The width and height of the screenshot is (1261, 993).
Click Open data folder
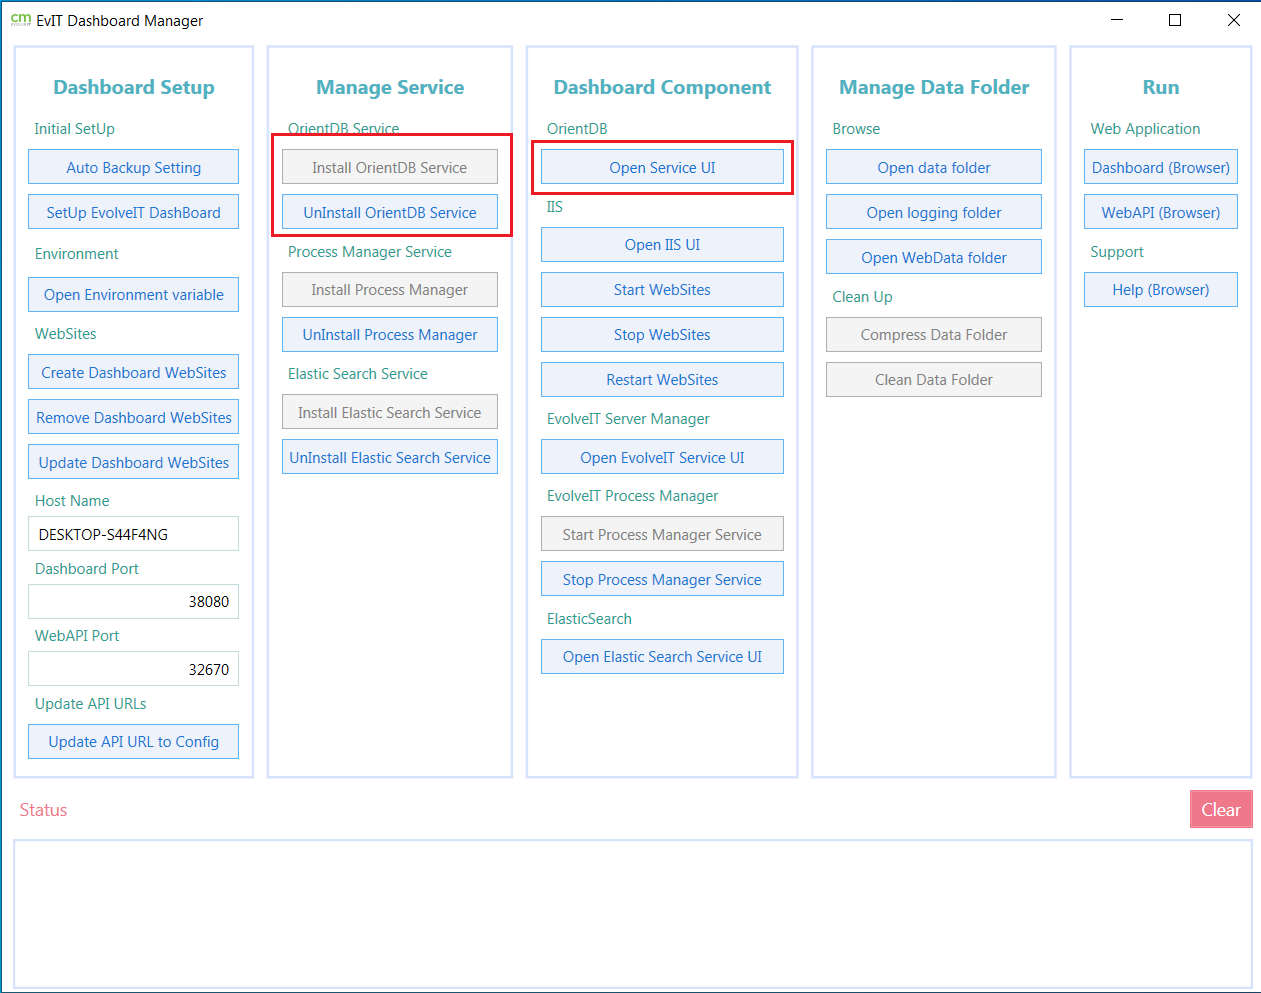934,167
